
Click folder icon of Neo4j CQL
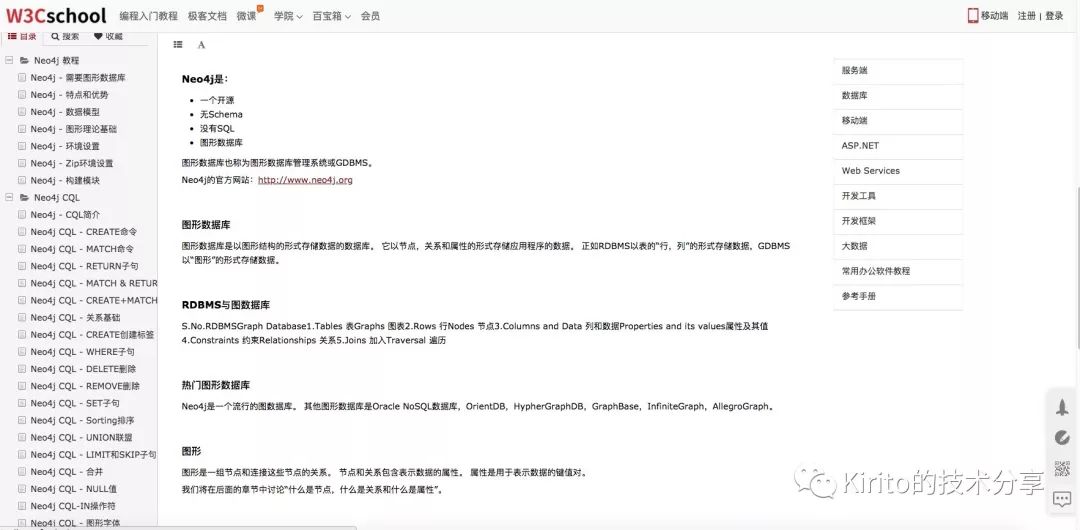coord(24,198)
